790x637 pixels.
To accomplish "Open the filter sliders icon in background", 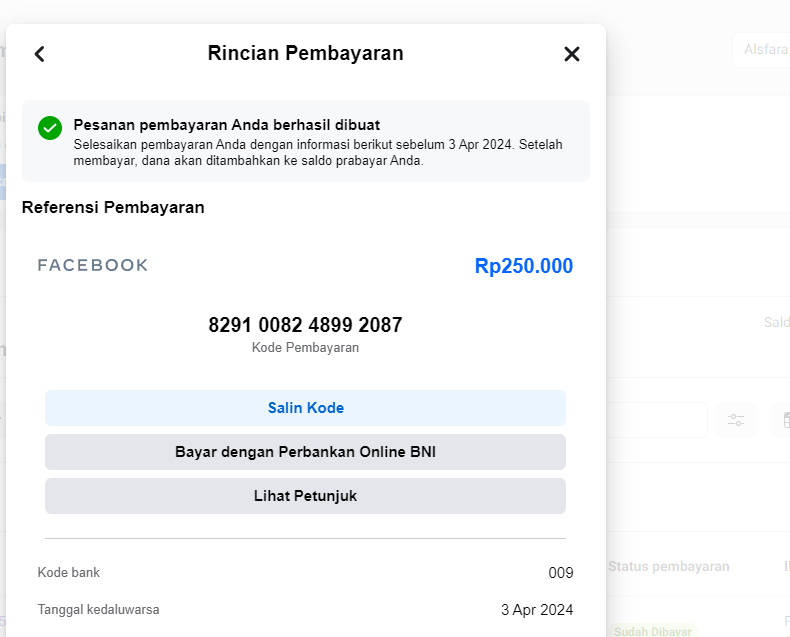I will (736, 420).
